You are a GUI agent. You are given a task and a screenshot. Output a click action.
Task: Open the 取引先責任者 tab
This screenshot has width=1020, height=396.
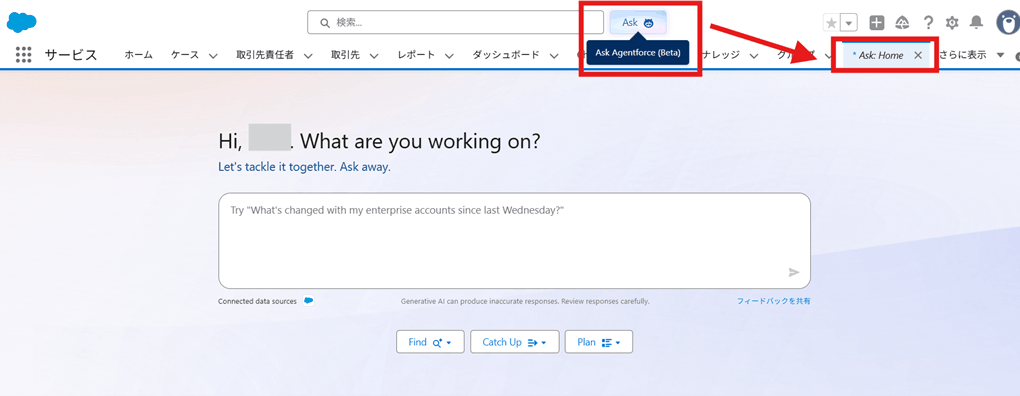265,55
